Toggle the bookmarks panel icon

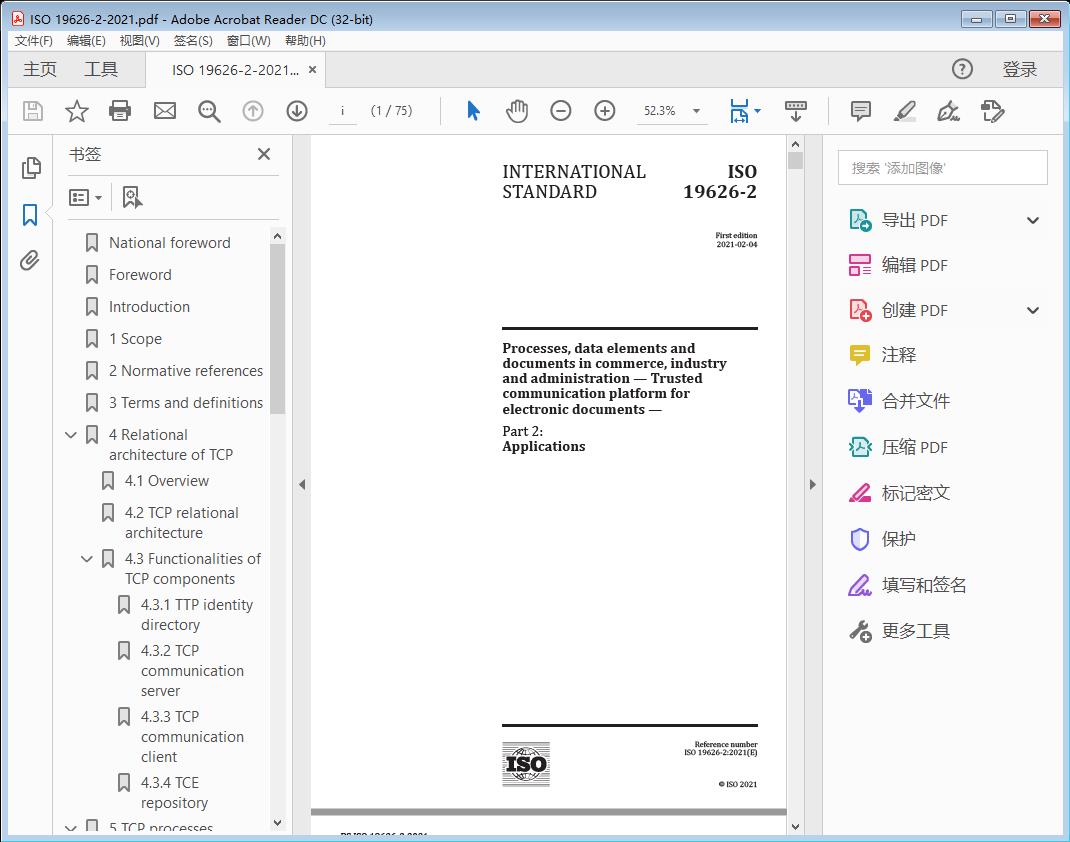(30, 214)
